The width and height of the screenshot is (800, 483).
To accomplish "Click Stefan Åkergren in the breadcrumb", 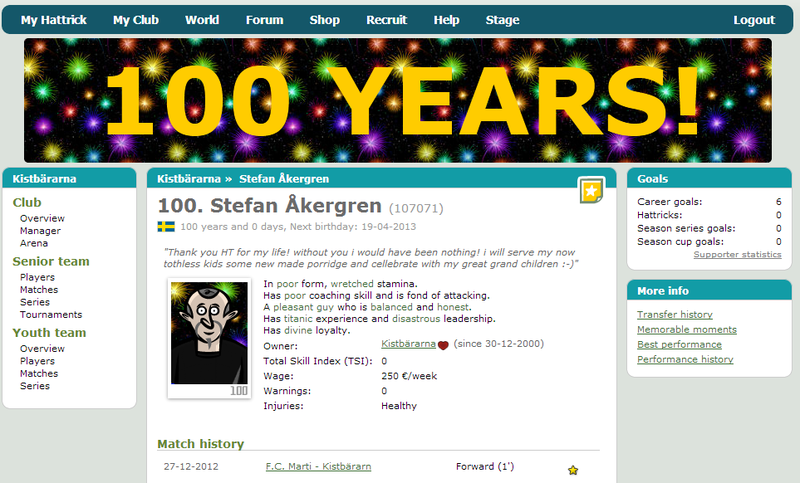I will click(x=284, y=179).
